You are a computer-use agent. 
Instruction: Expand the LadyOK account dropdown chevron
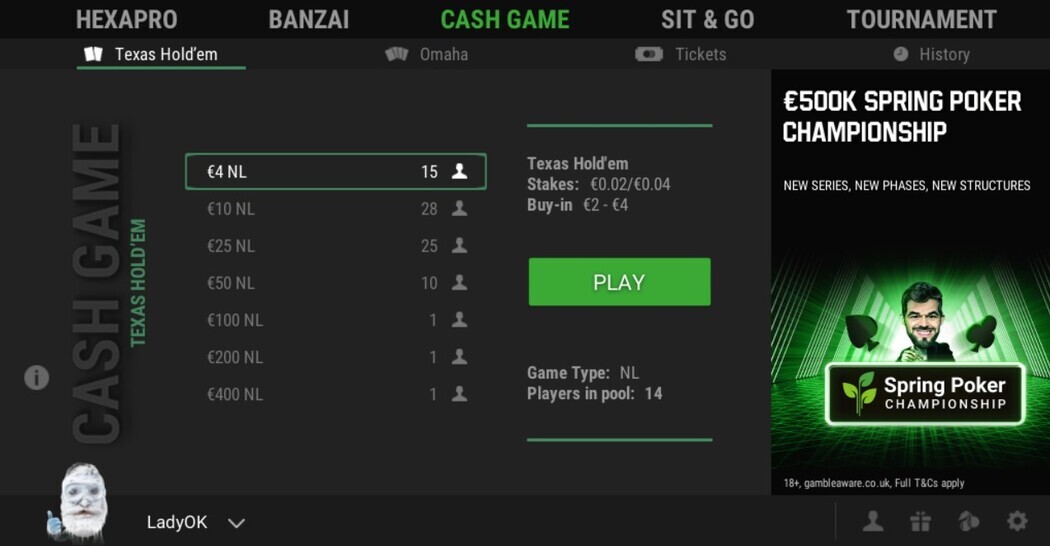[x=236, y=523]
